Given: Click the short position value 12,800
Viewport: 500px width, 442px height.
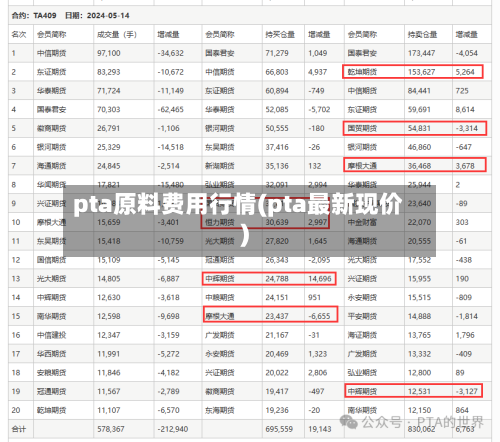Looking at the screenshot, I should tap(419, 373).
